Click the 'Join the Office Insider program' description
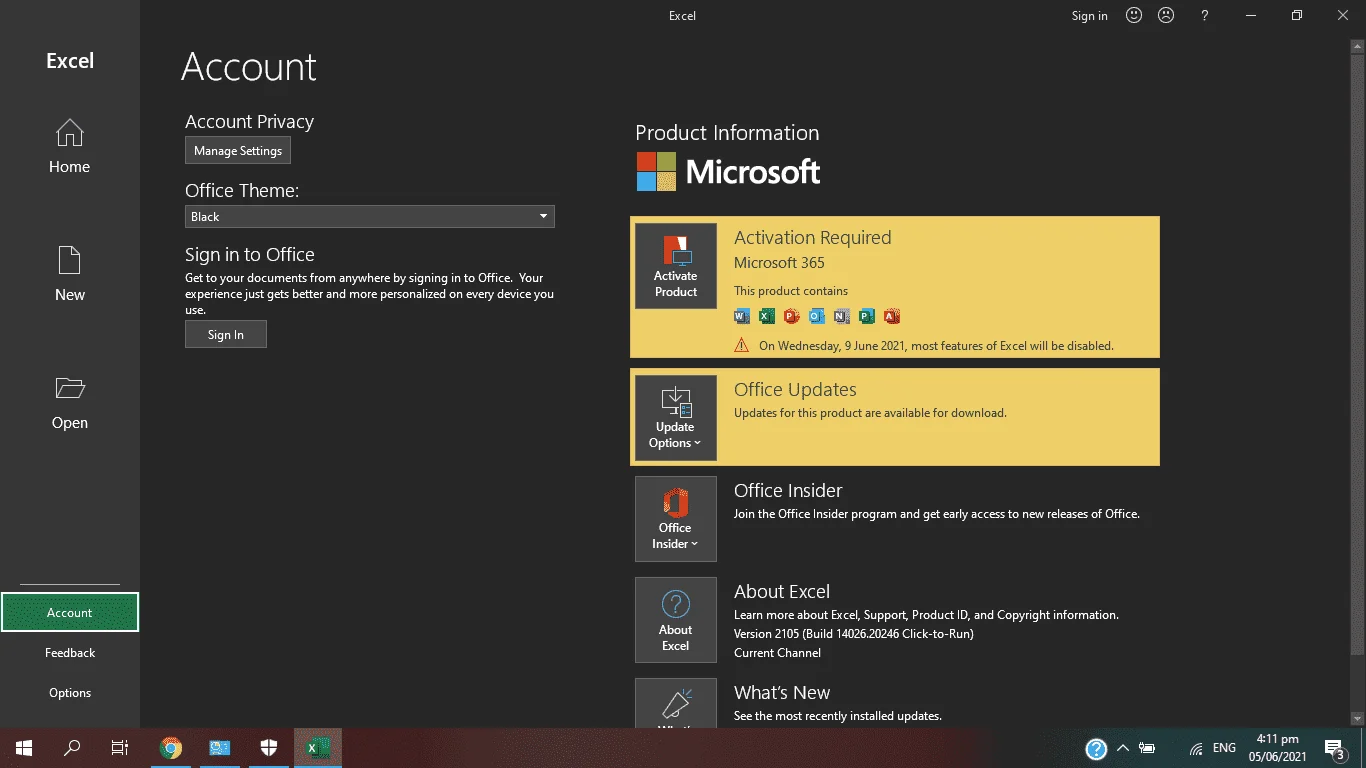 [937, 514]
